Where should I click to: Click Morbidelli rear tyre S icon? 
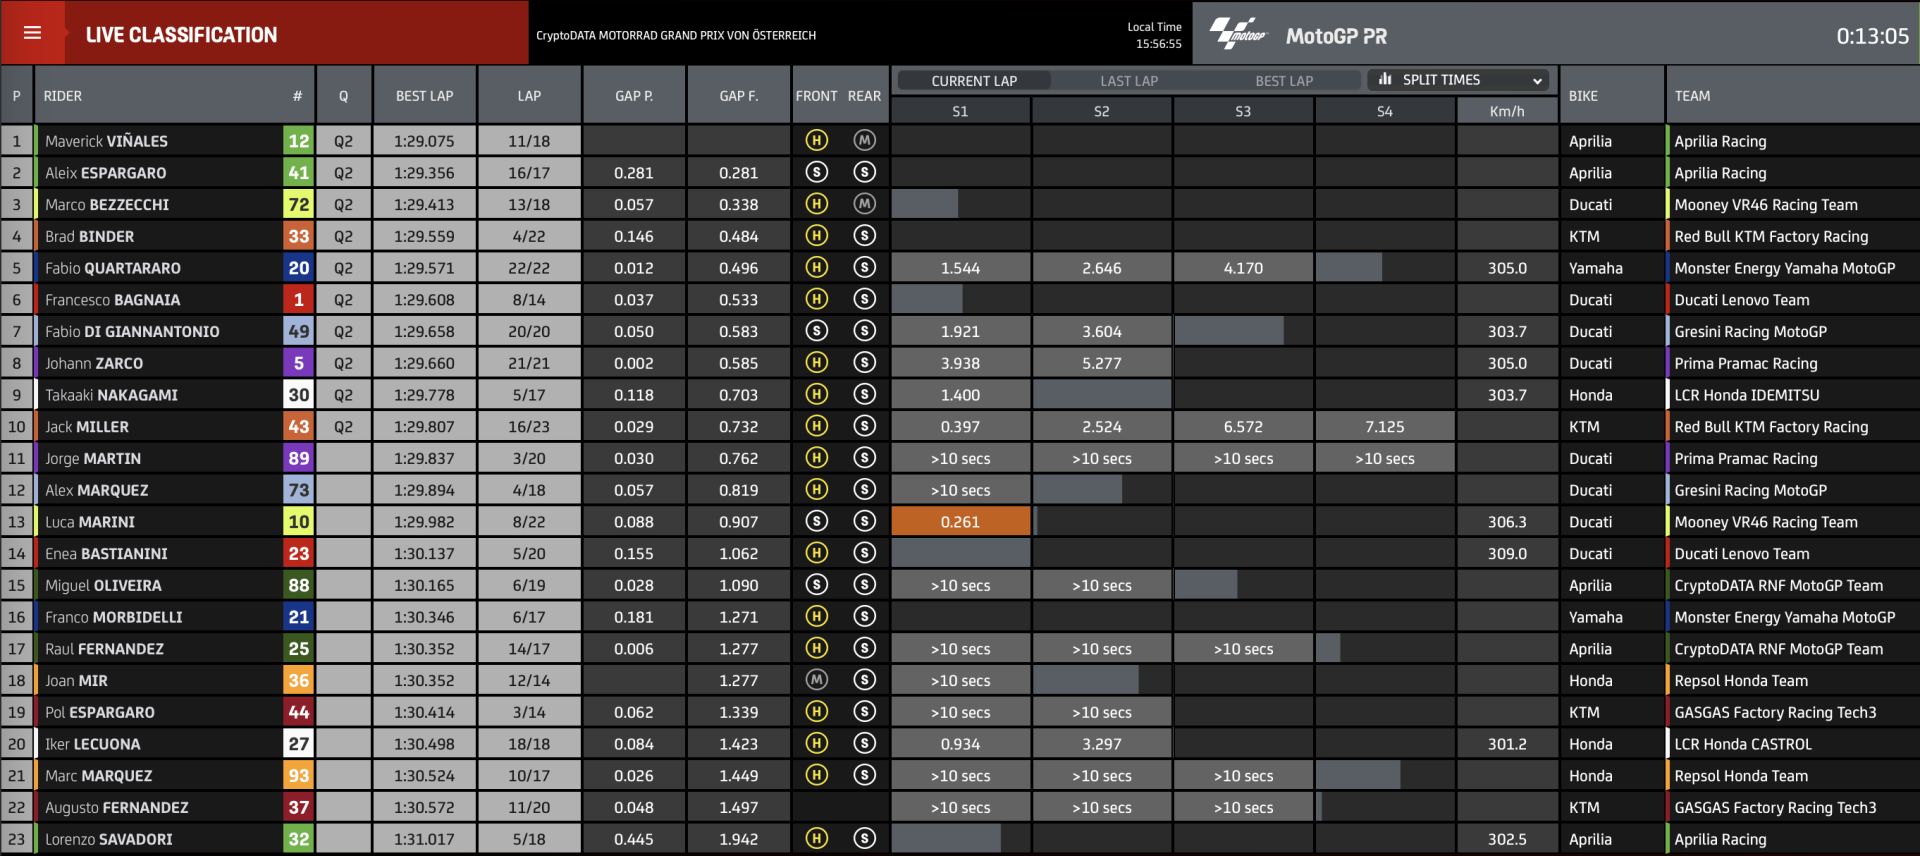pos(865,617)
